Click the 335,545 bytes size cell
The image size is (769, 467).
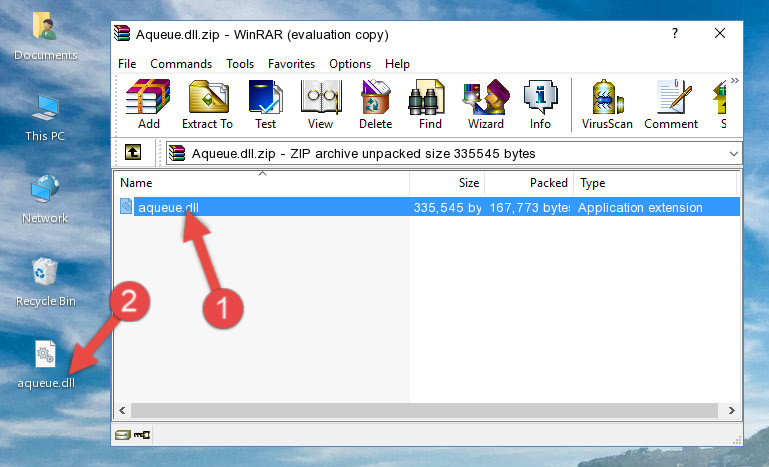(x=447, y=208)
